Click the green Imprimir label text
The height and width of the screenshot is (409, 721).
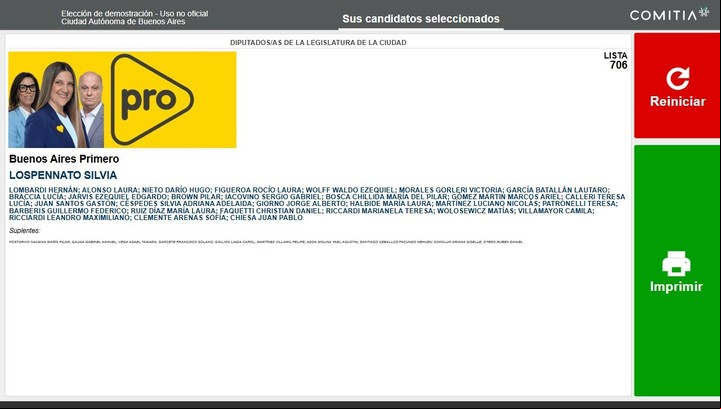click(676, 287)
